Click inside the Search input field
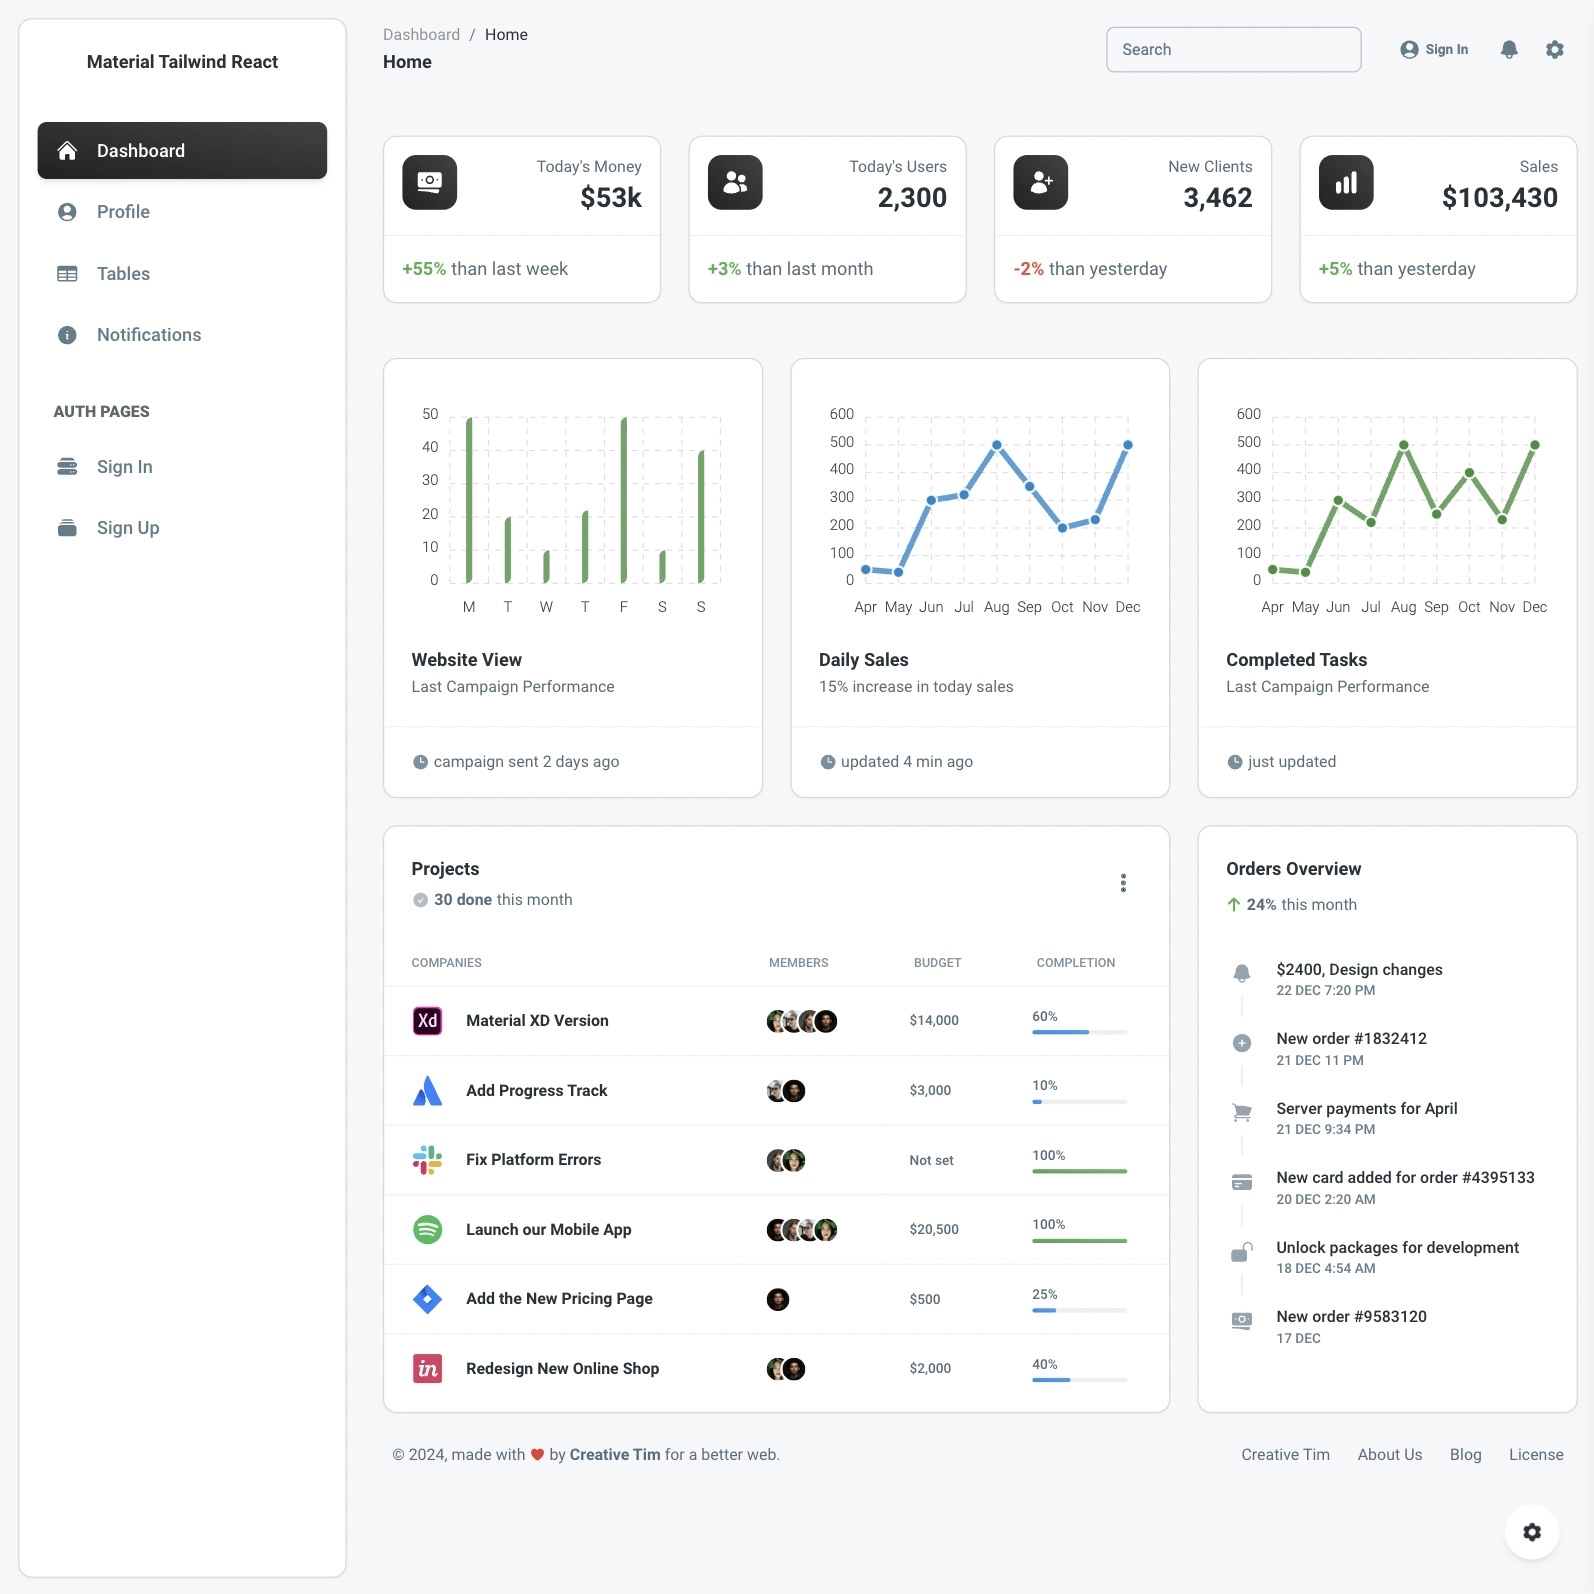This screenshot has width=1594, height=1594. (x=1233, y=49)
